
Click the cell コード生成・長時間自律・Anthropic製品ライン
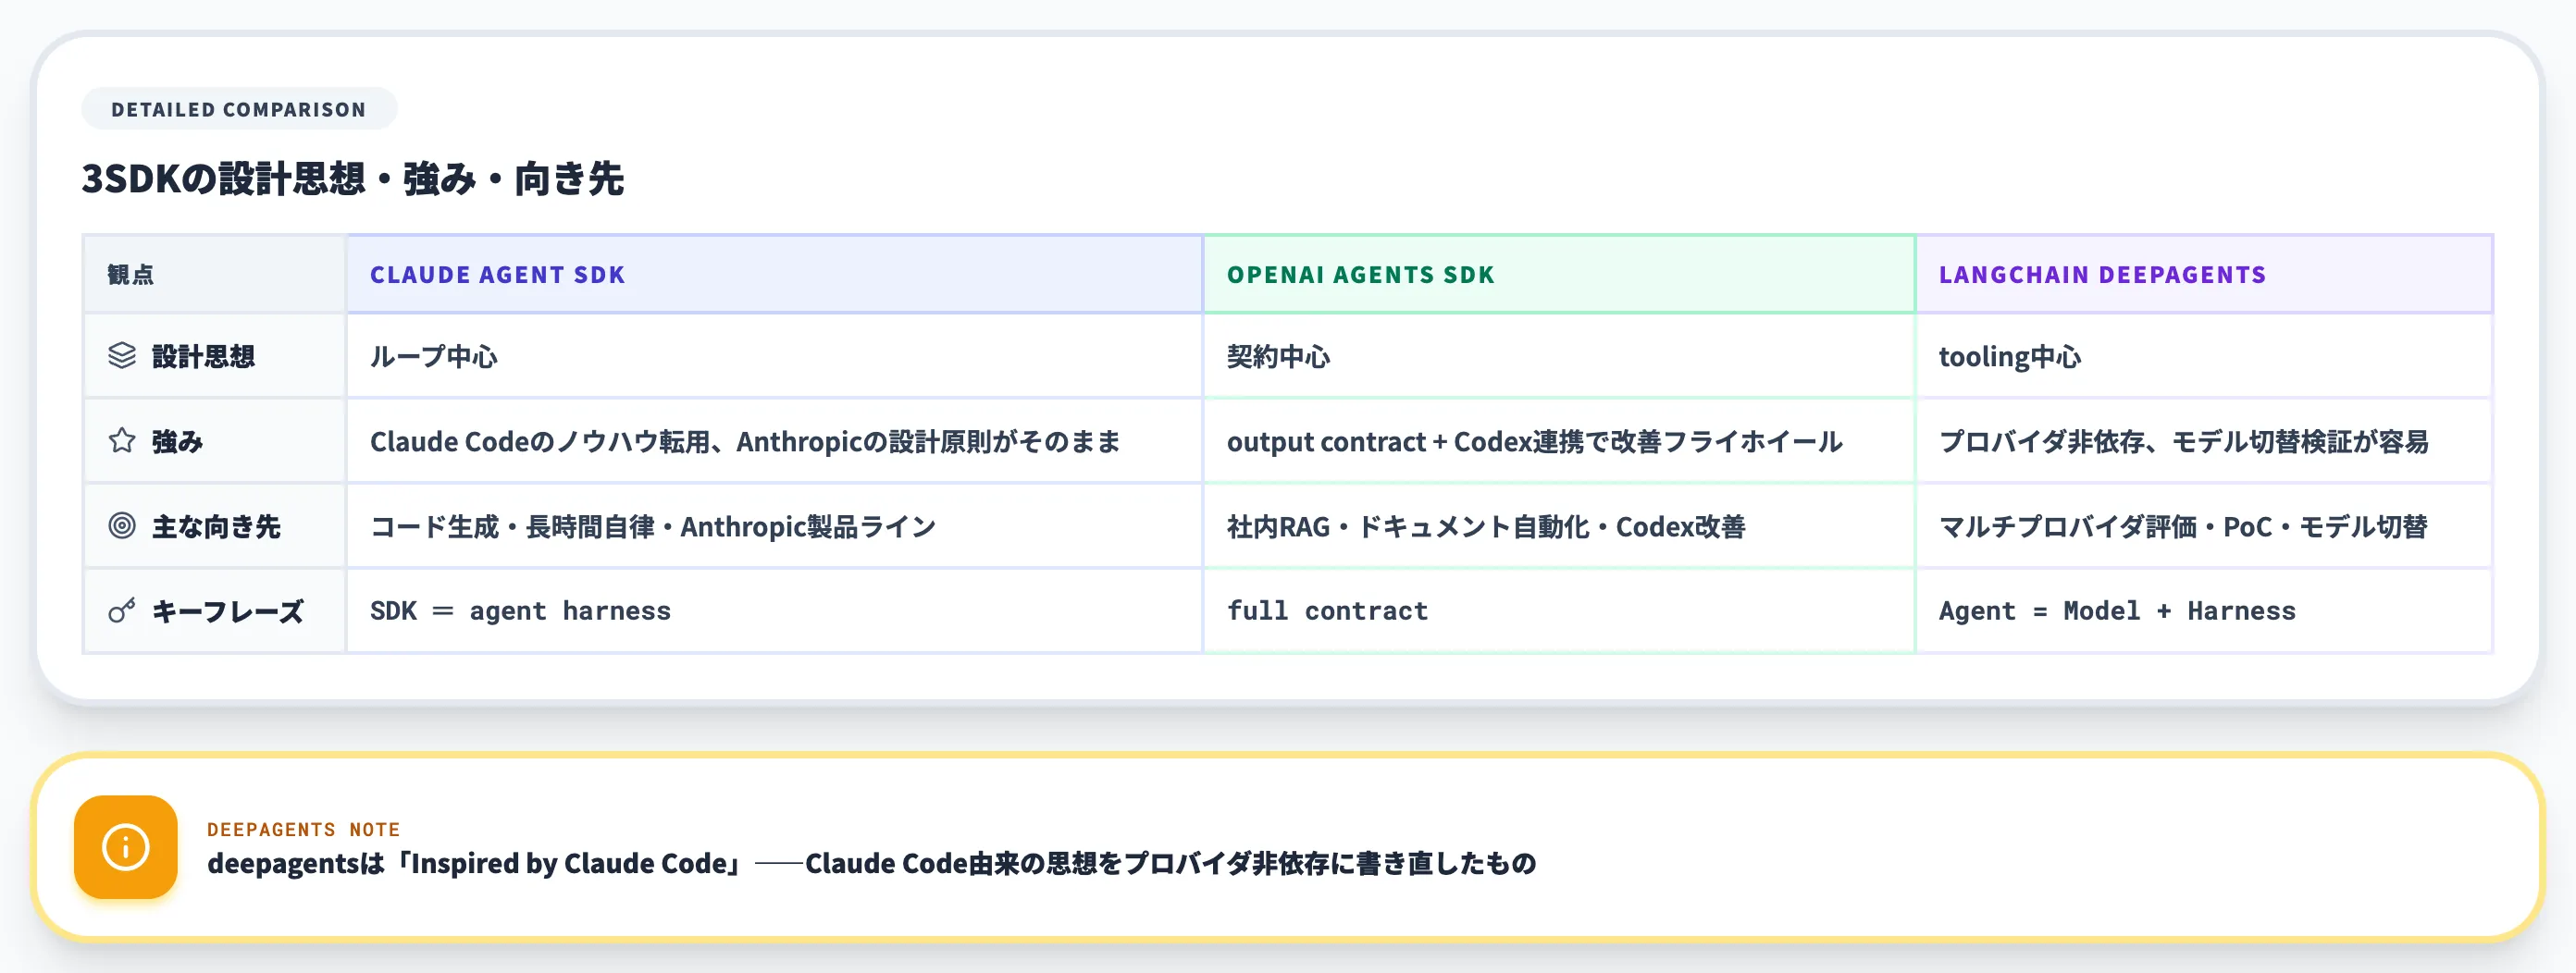coord(774,526)
